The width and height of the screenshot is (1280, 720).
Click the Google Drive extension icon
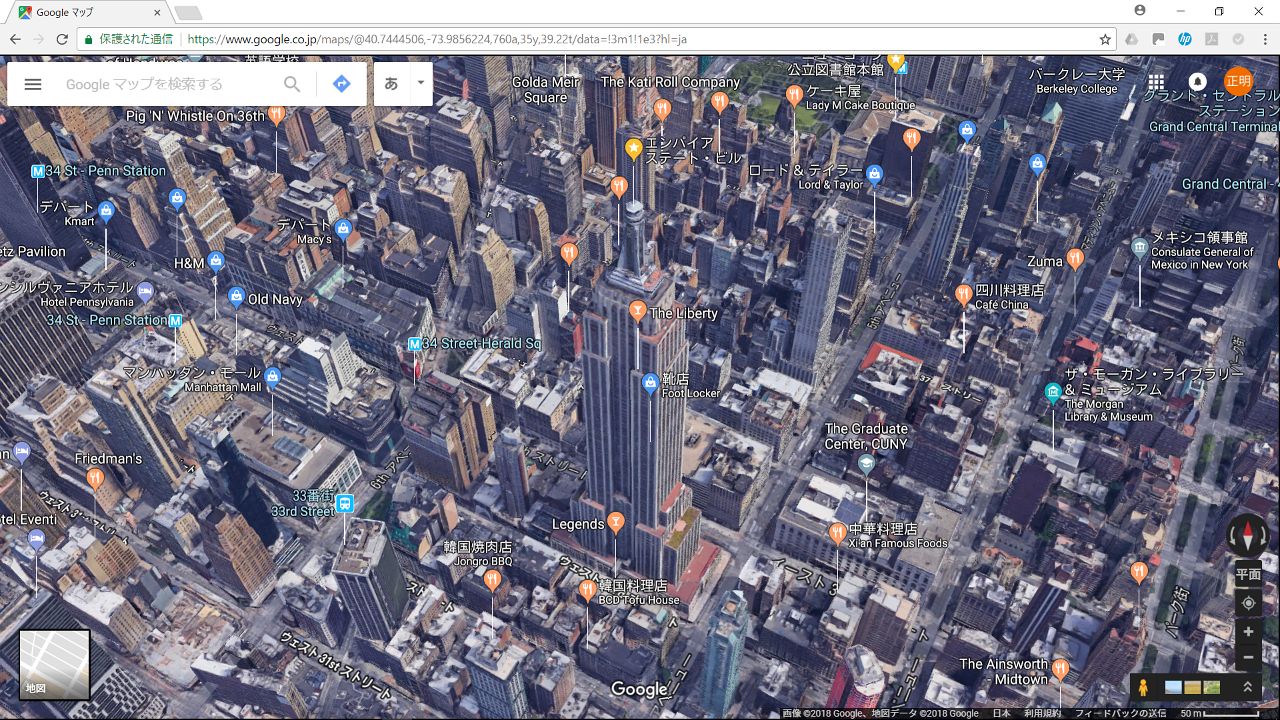pos(1132,39)
